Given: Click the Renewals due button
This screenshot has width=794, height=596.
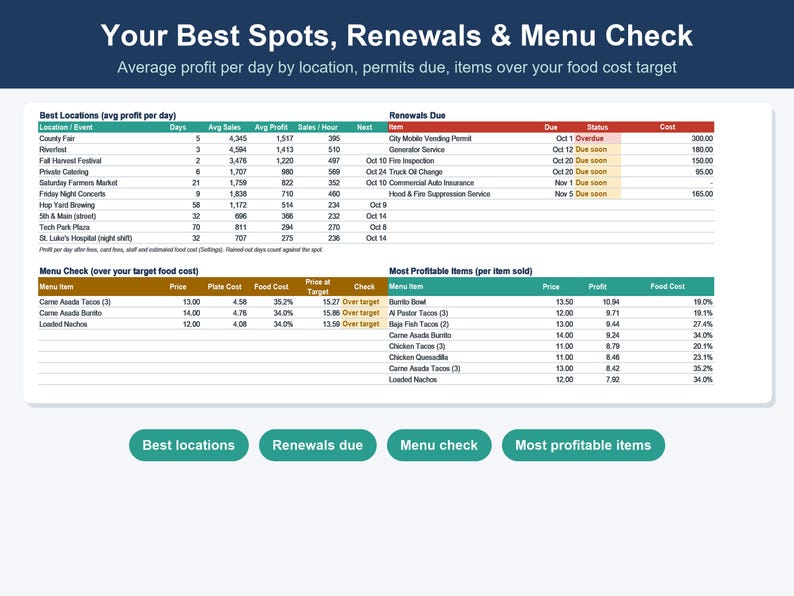Looking at the screenshot, I should (317, 445).
